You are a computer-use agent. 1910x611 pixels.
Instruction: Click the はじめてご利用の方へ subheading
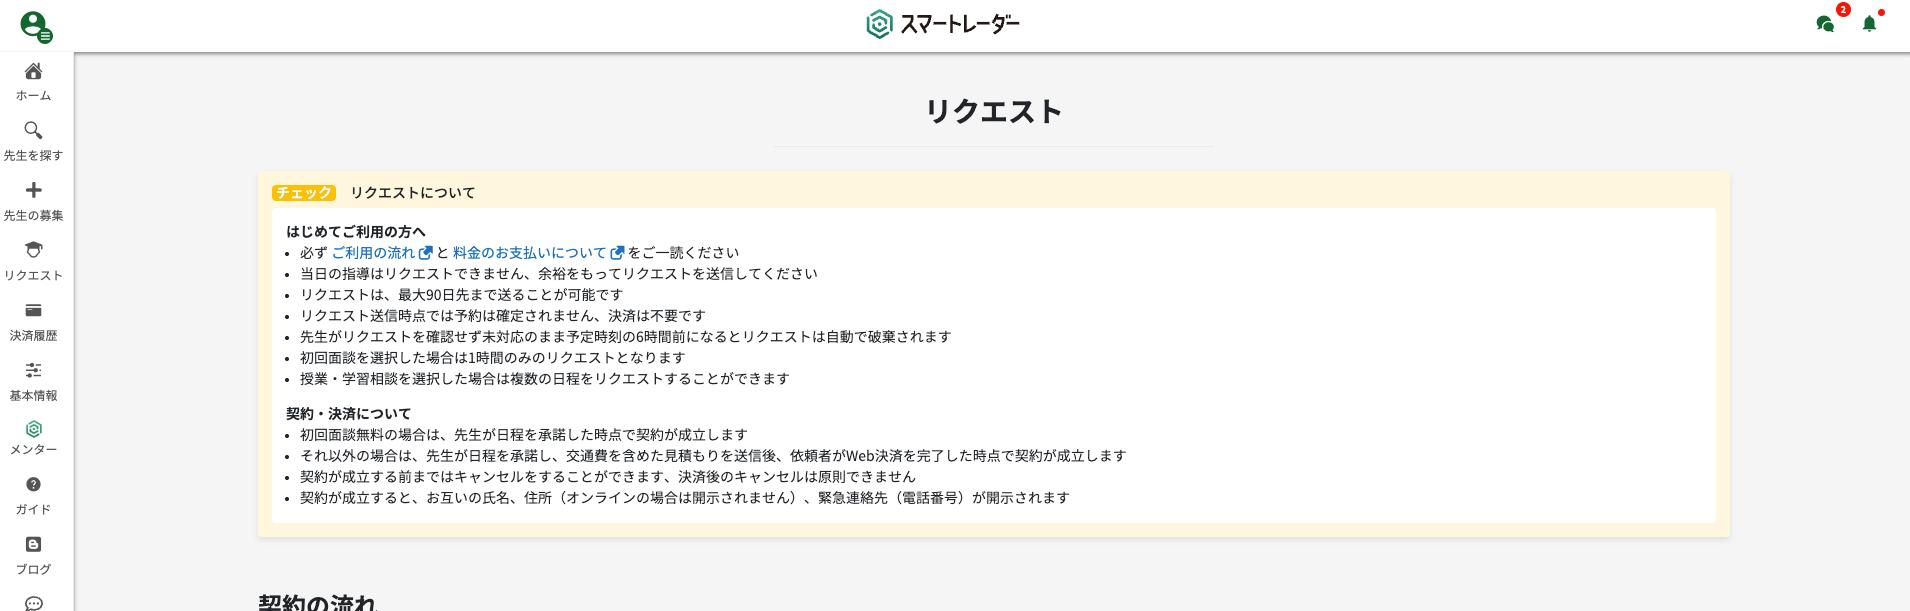(356, 232)
